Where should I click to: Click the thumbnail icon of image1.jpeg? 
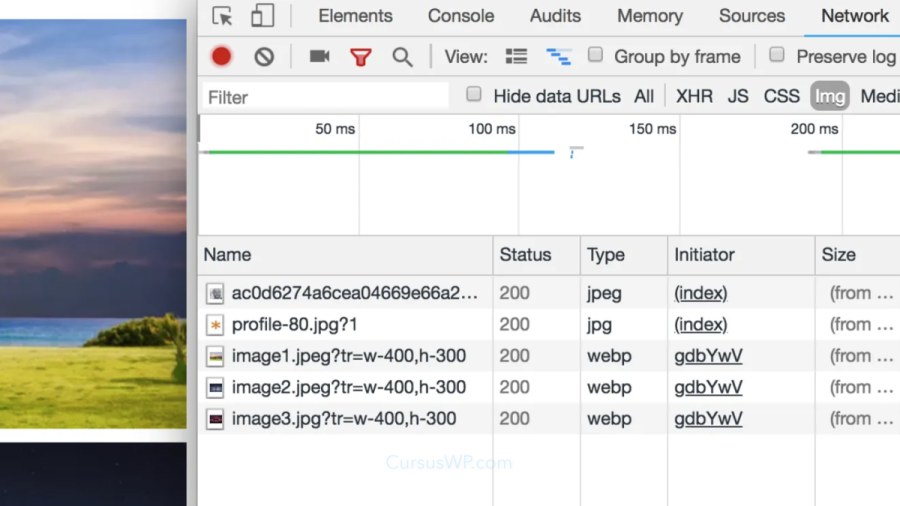[215, 356]
